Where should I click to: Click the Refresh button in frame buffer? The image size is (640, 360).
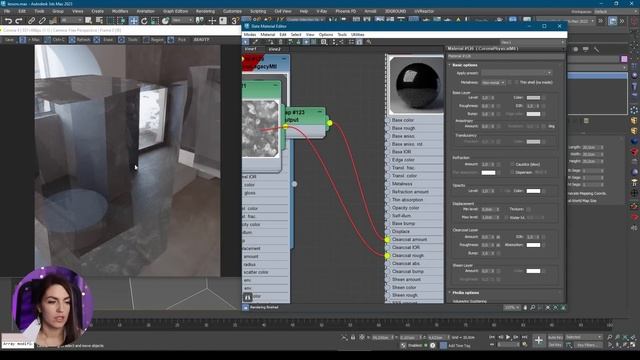point(80,40)
